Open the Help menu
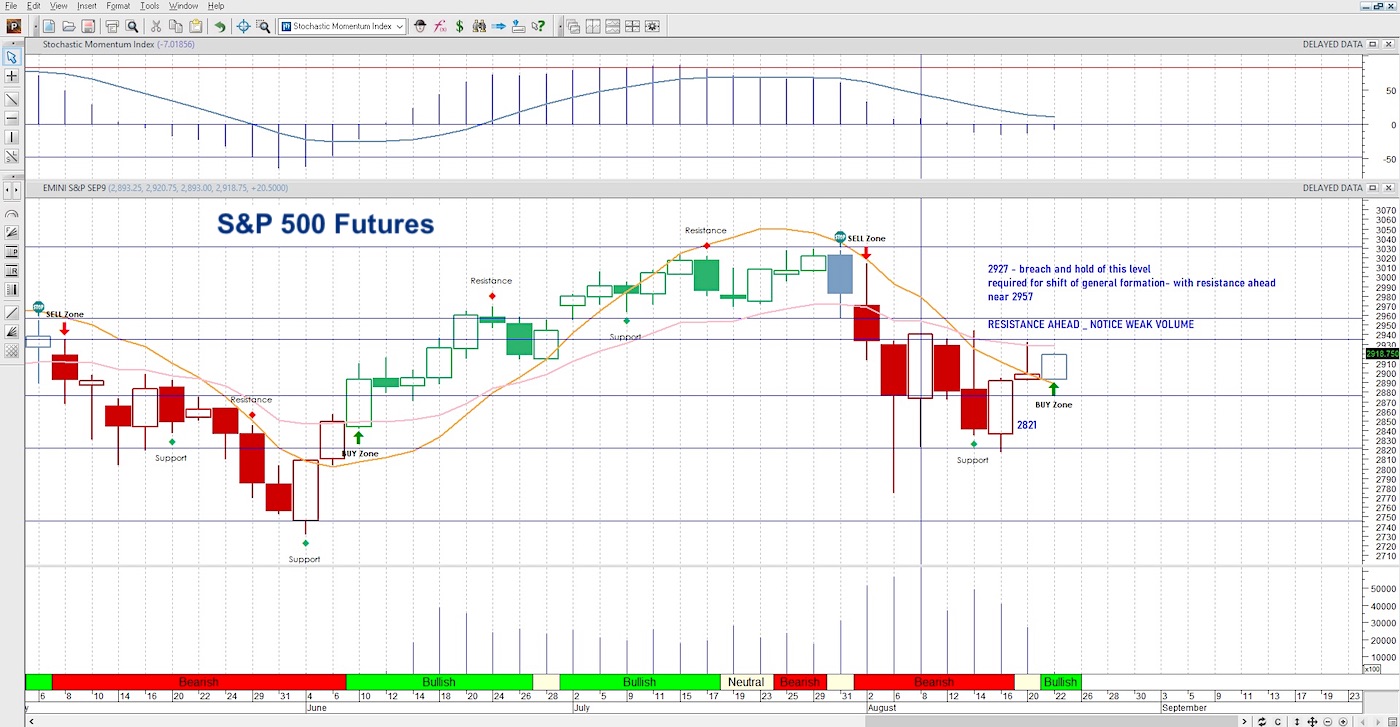Image resolution: width=1400 pixels, height=727 pixels. click(x=216, y=6)
